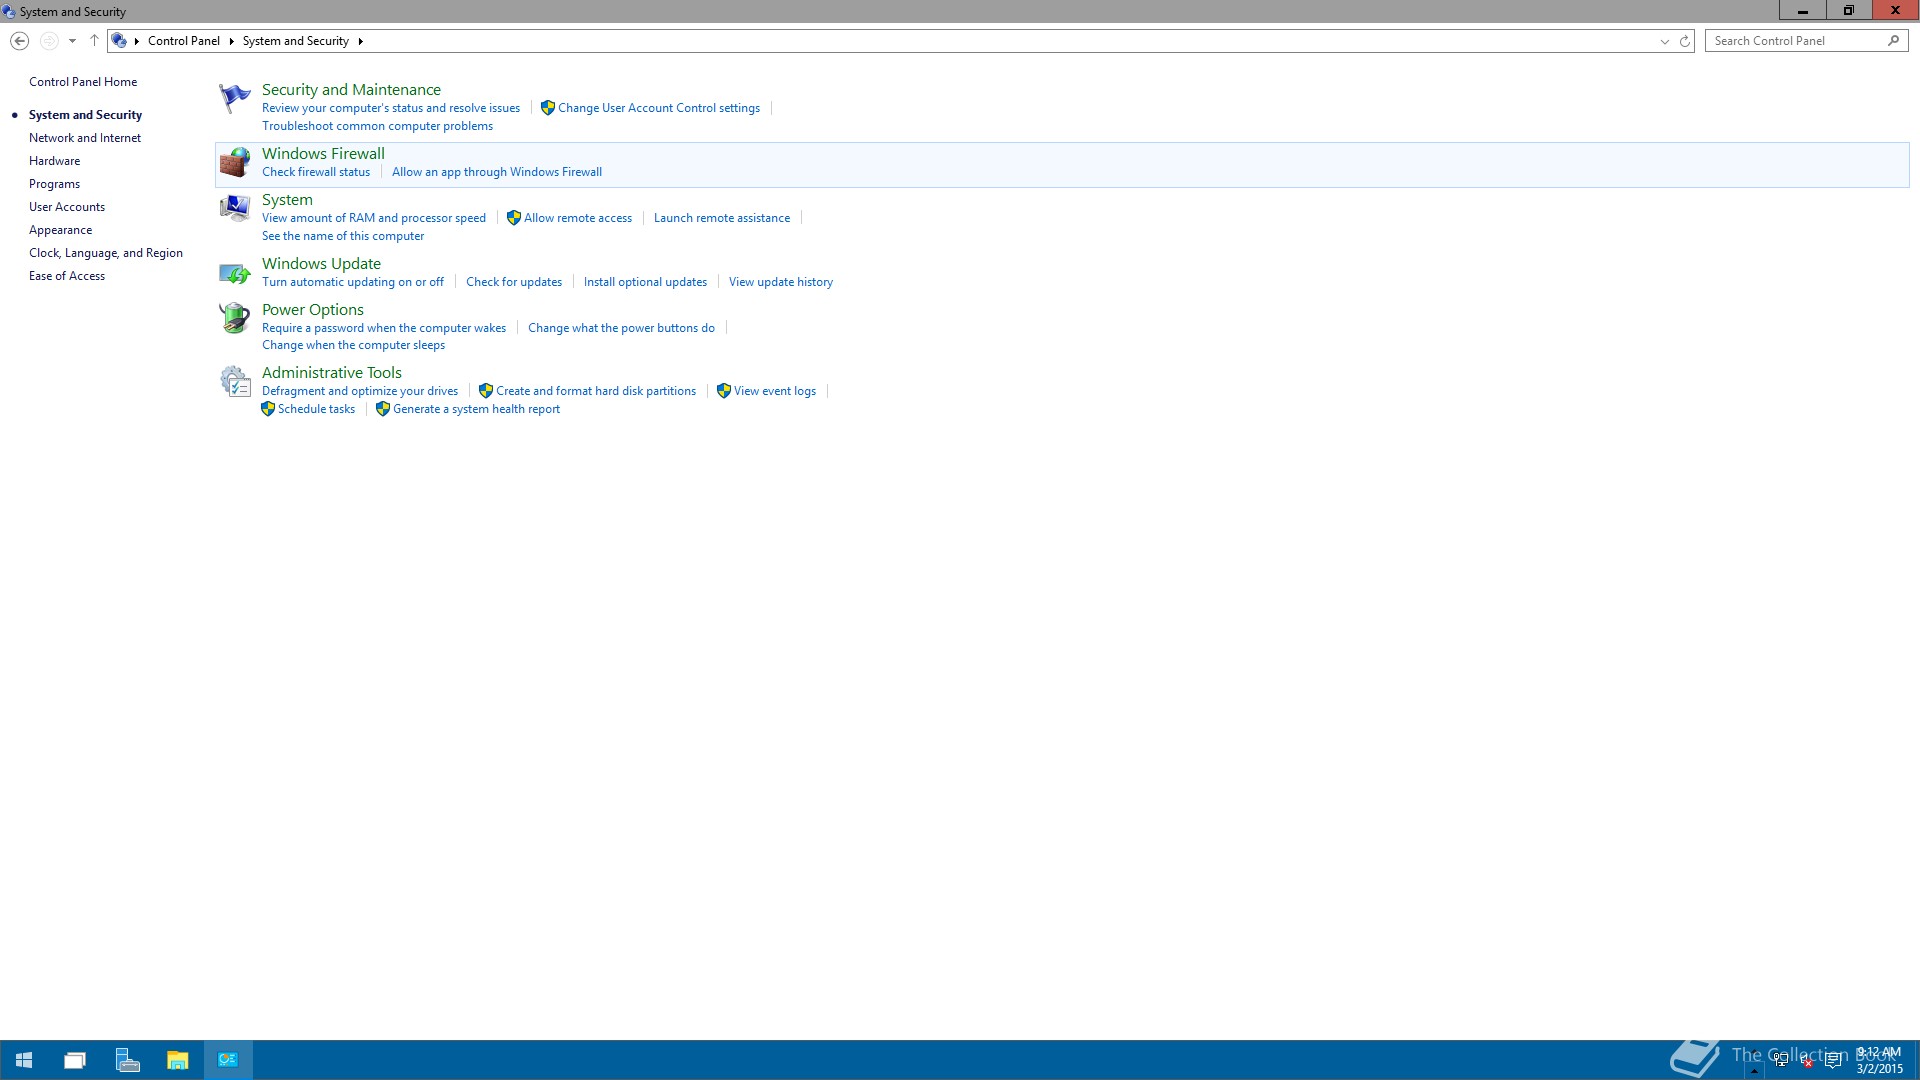Open Administrative Tools heading link
This screenshot has width=1920, height=1080.
point(332,373)
